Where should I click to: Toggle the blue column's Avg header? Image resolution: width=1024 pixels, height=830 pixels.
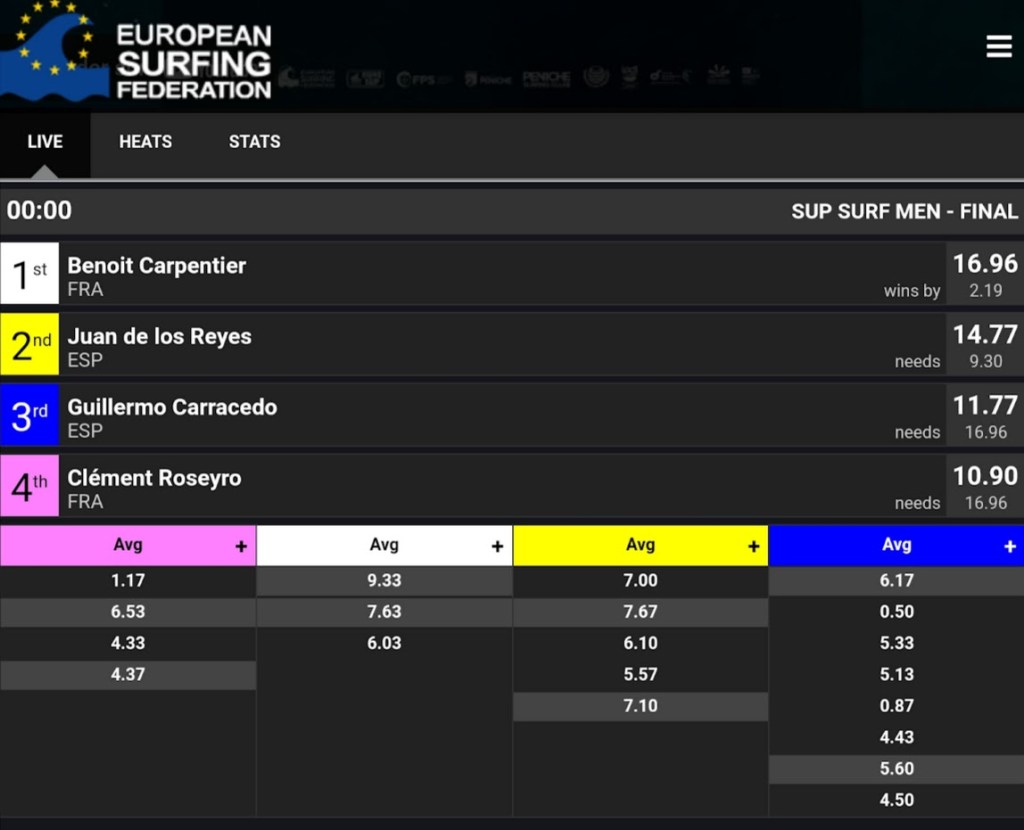pyautogui.click(x=896, y=545)
